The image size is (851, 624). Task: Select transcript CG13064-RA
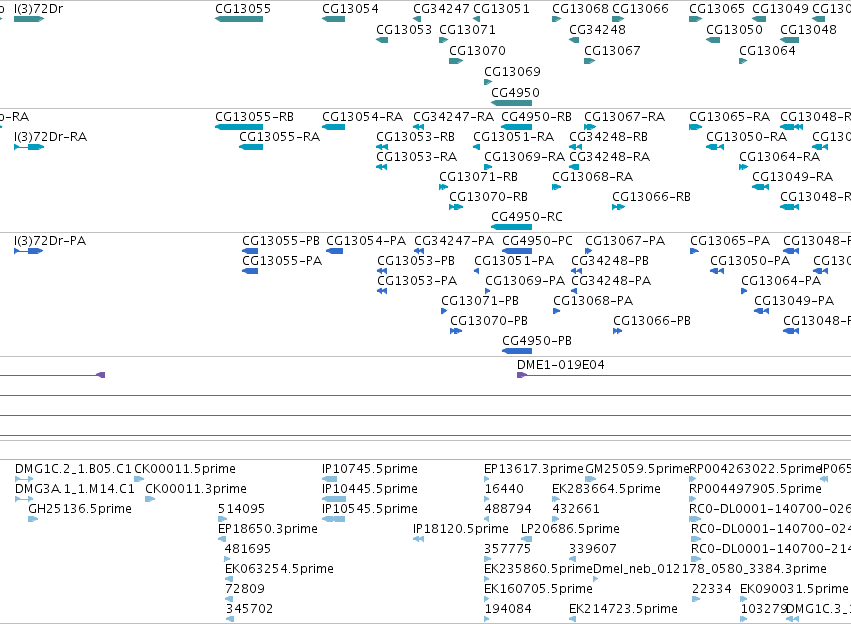click(780, 157)
